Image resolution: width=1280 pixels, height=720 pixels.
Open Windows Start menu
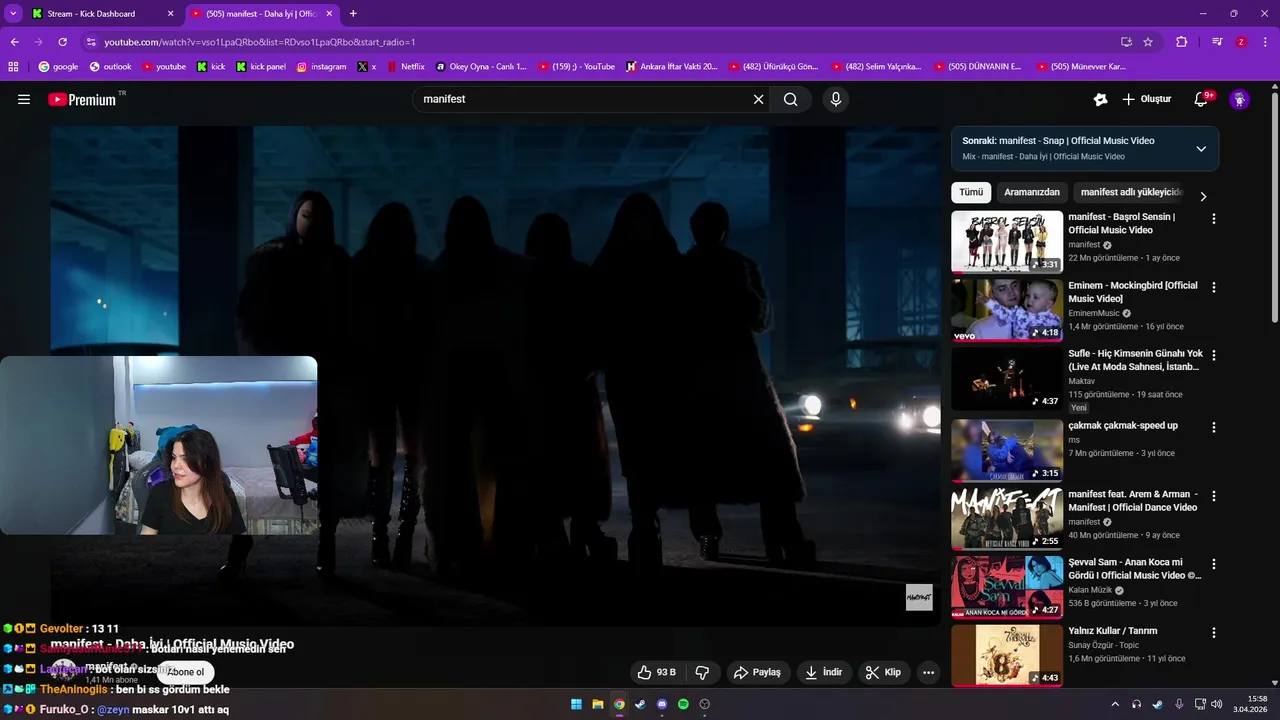pyautogui.click(x=576, y=704)
